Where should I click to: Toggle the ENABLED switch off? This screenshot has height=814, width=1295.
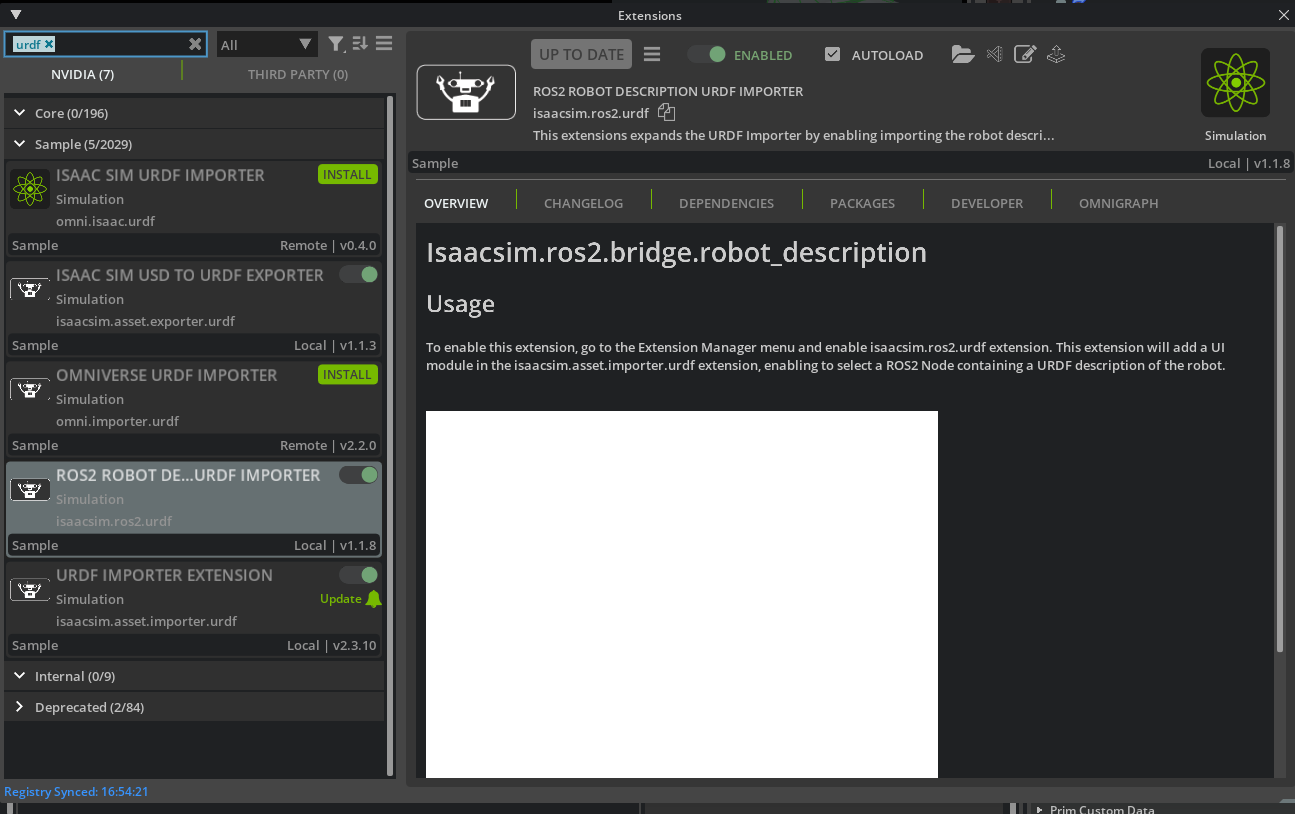click(707, 55)
